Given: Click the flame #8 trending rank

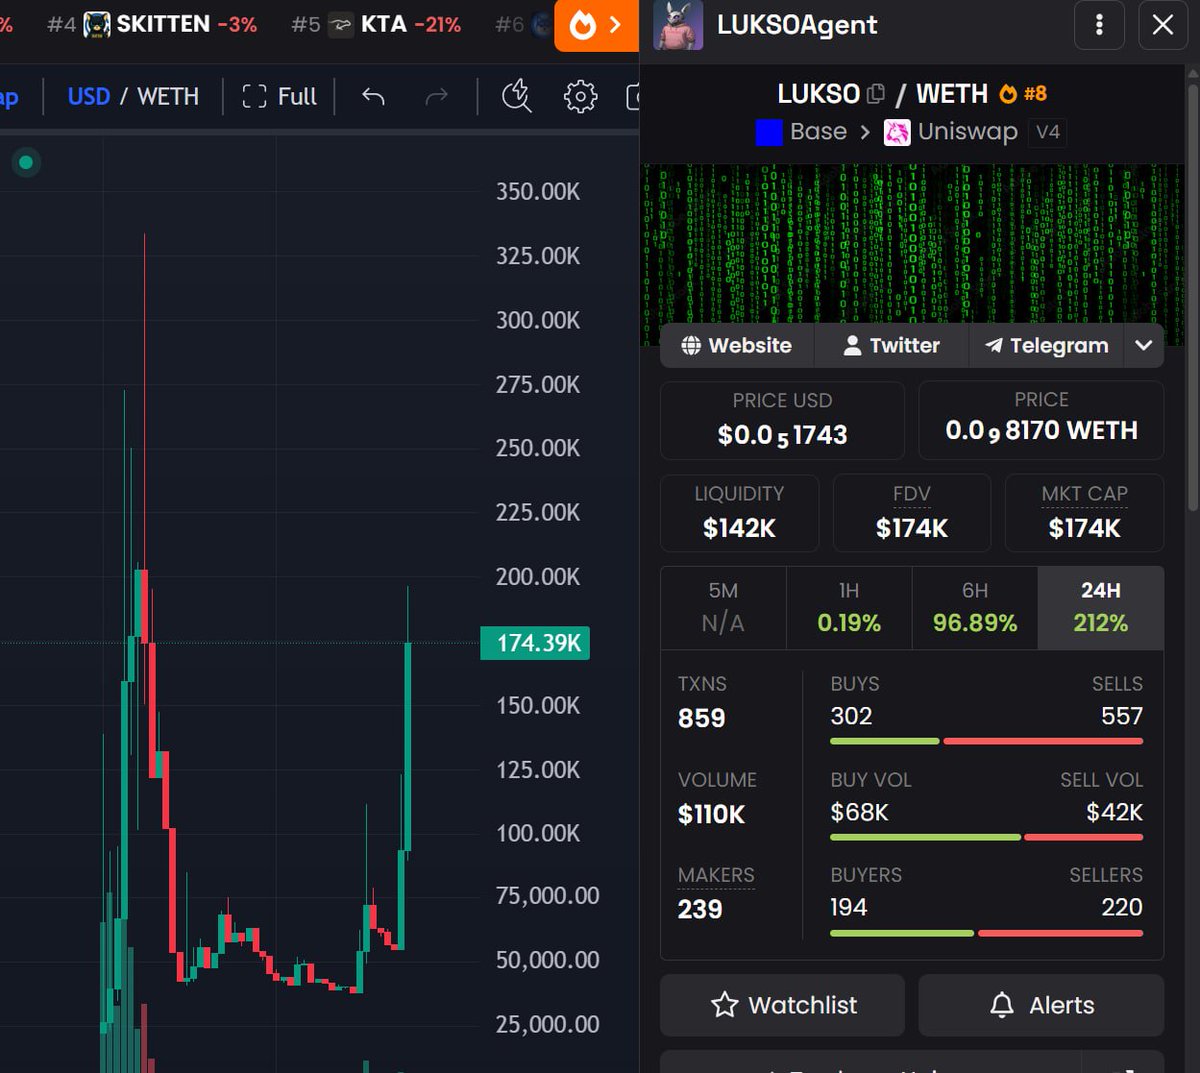Looking at the screenshot, I should coord(1023,94).
